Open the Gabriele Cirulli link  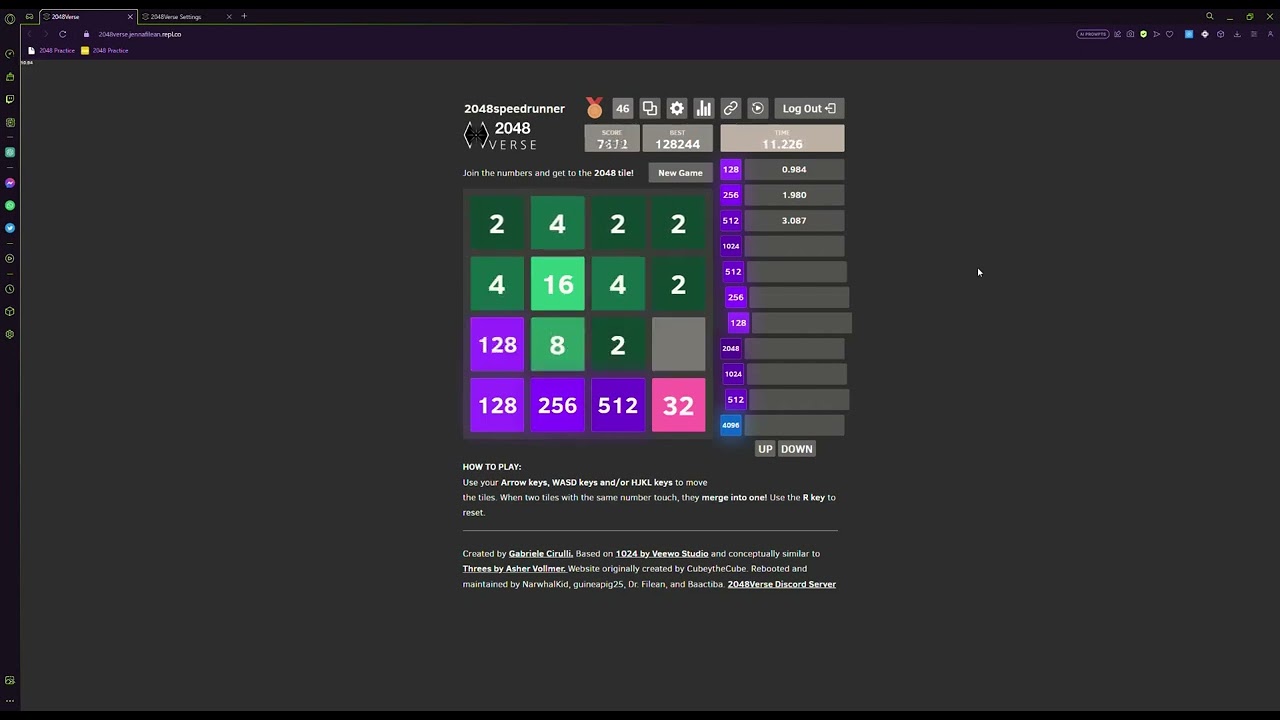(x=540, y=553)
